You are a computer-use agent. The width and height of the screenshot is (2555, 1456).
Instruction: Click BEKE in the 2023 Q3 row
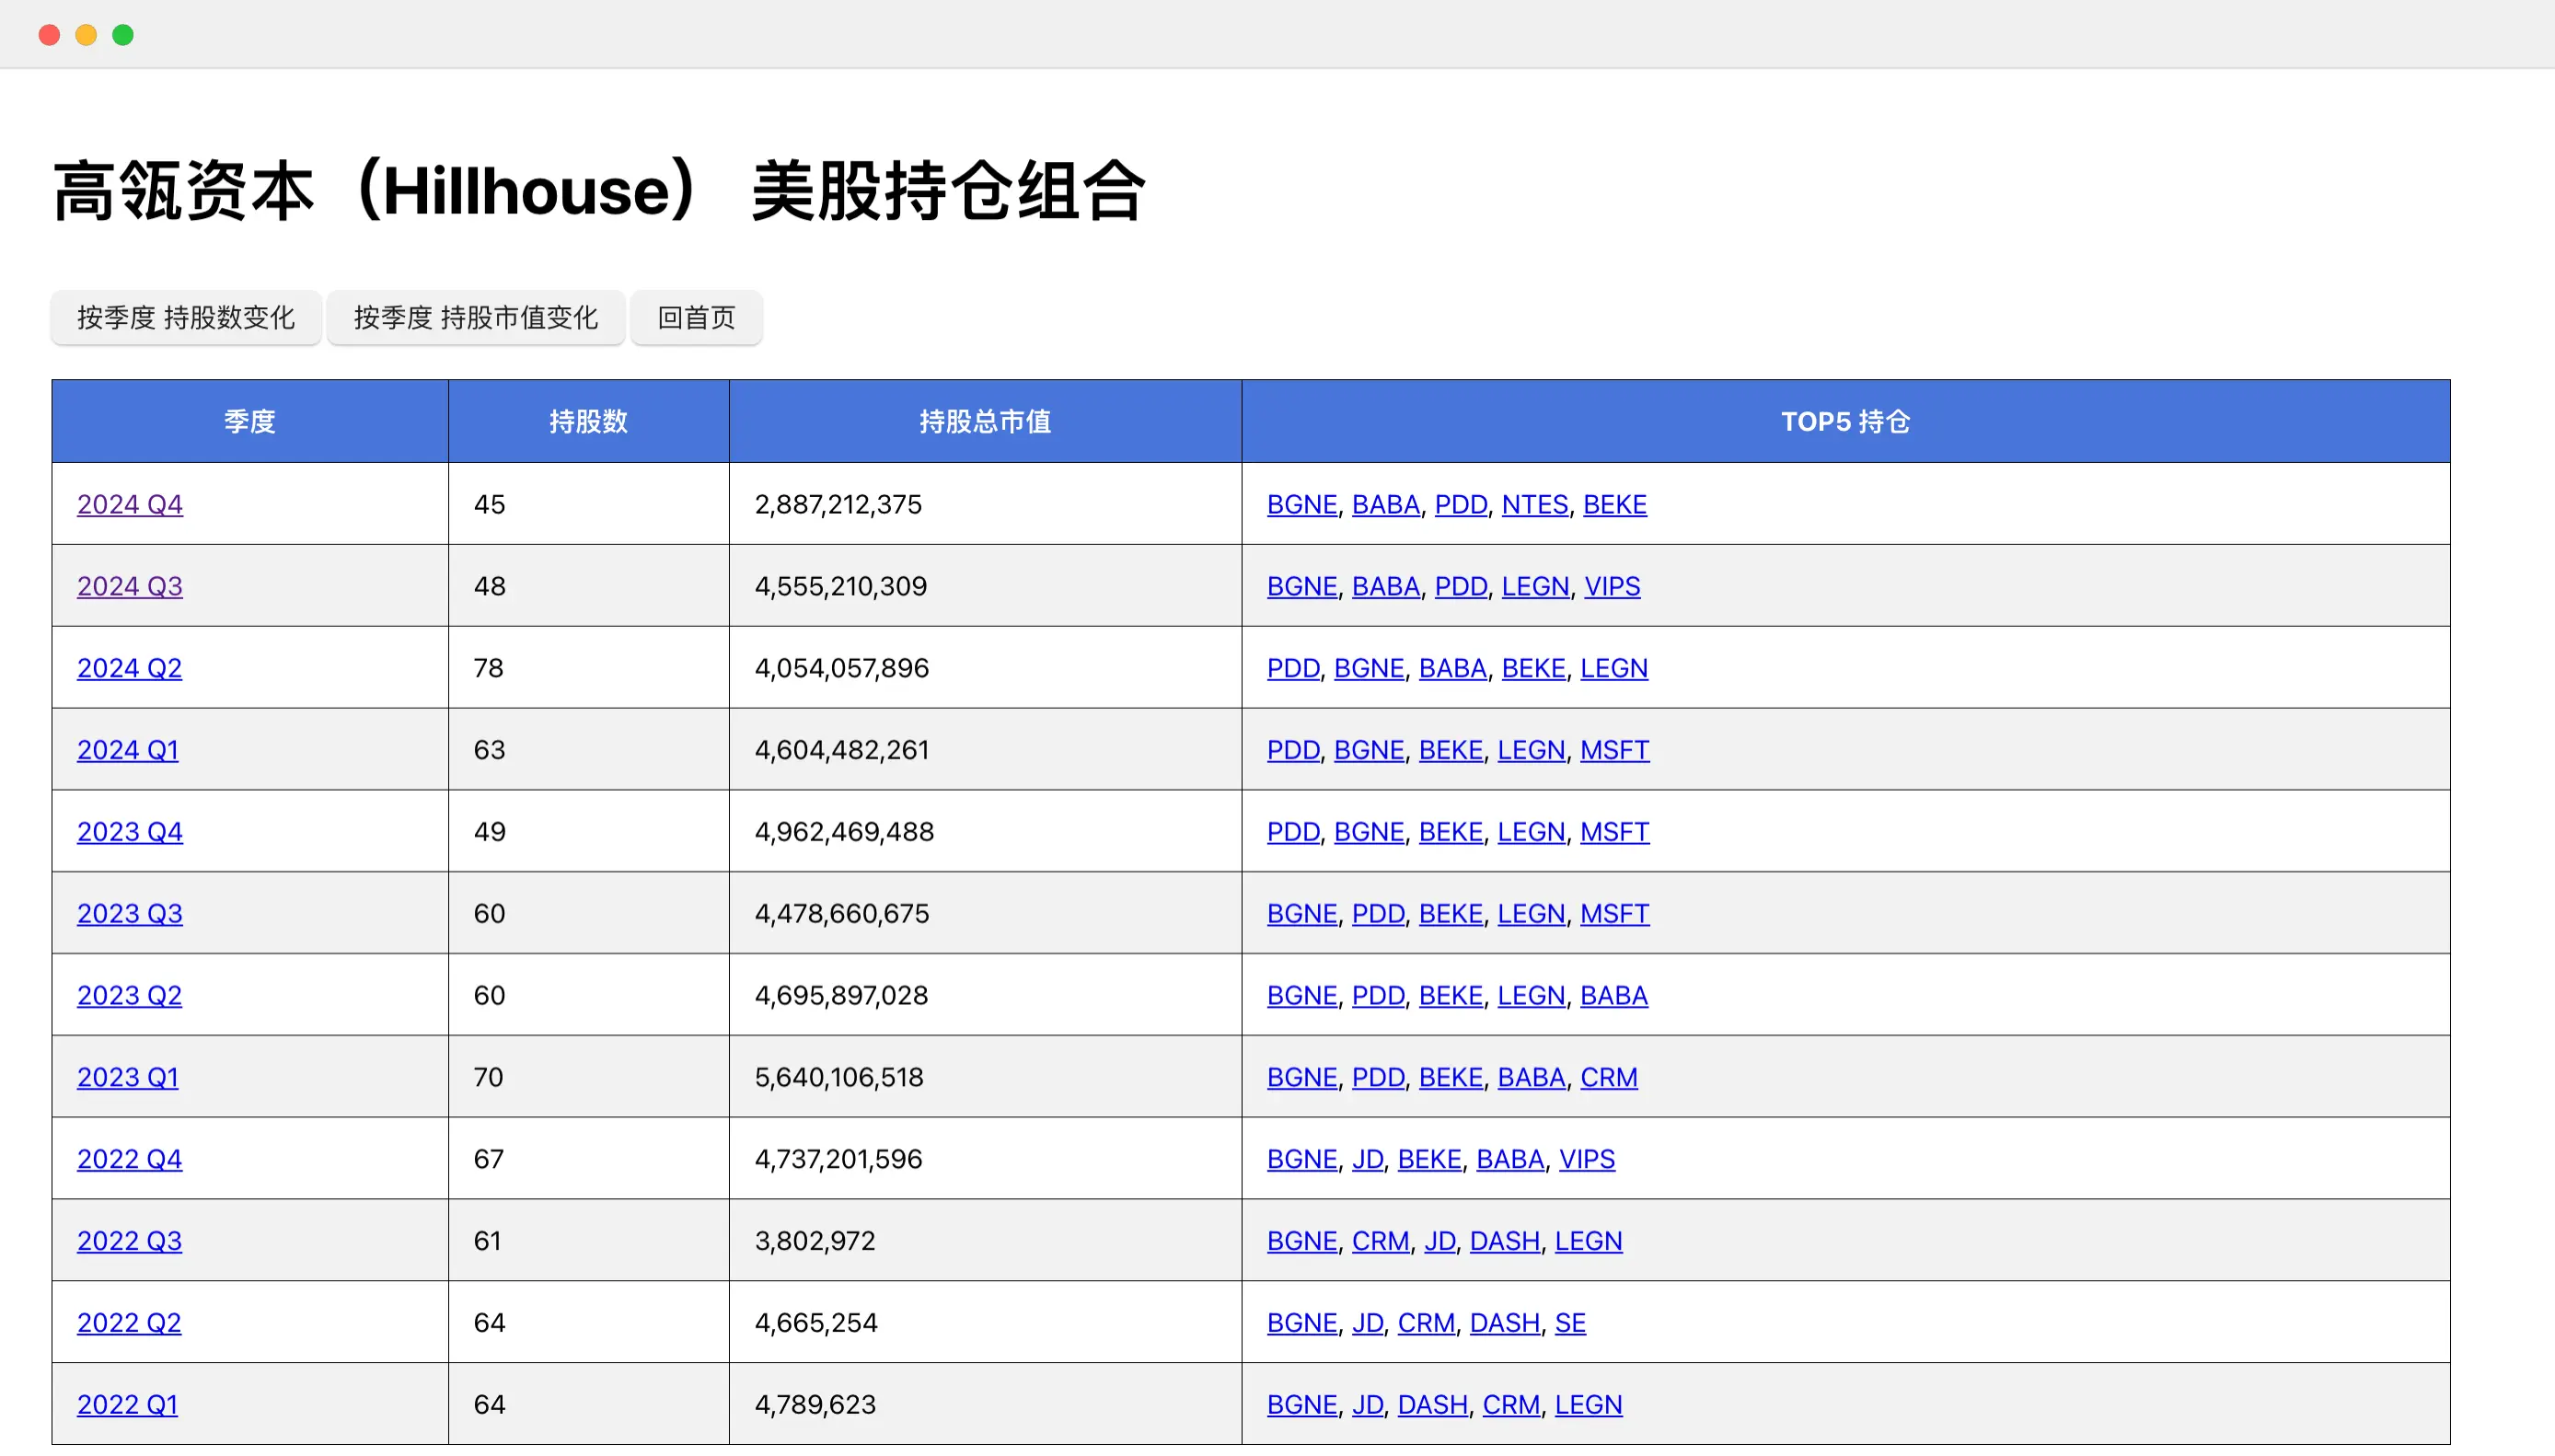[1451, 914]
